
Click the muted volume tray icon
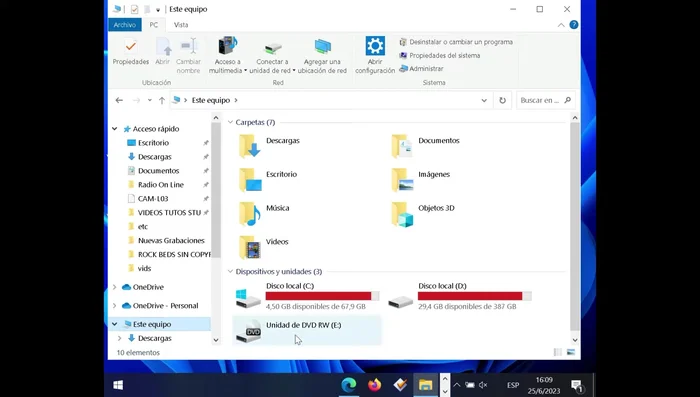click(483, 385)
